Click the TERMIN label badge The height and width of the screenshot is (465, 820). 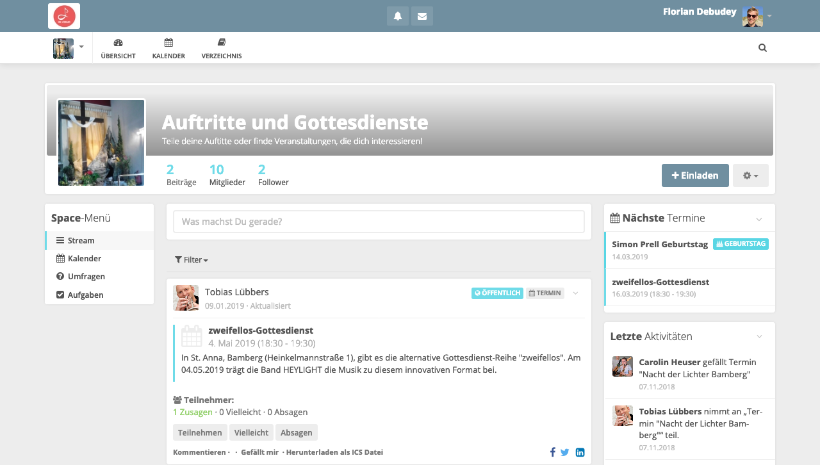pos(545,293)
